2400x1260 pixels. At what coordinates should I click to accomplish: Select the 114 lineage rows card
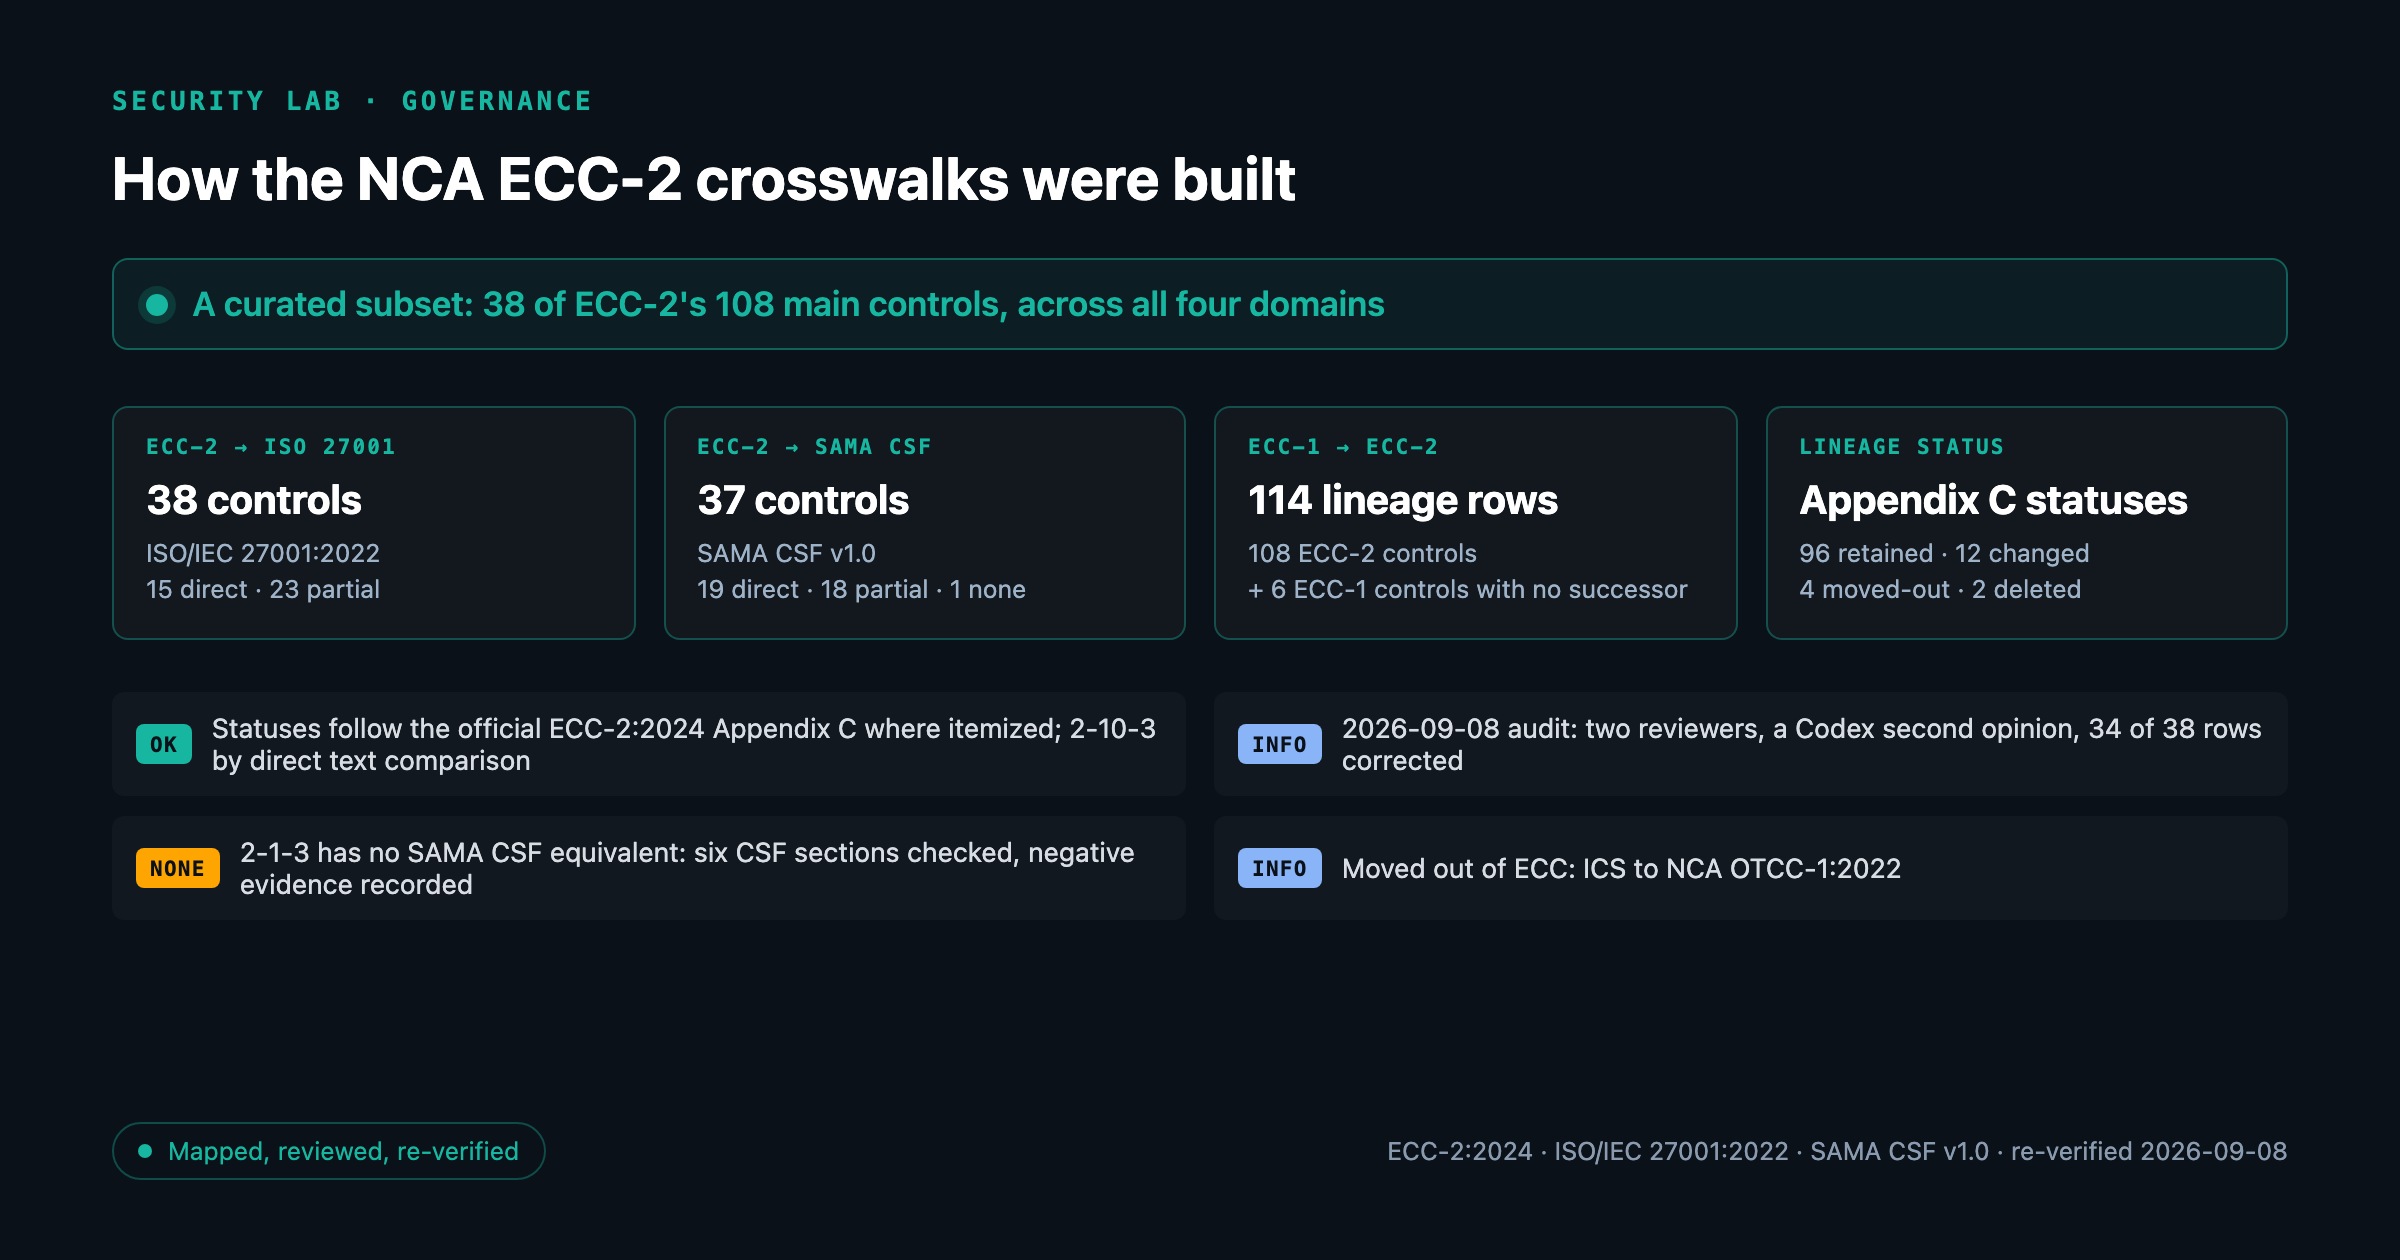click(x=1476, y=522)
